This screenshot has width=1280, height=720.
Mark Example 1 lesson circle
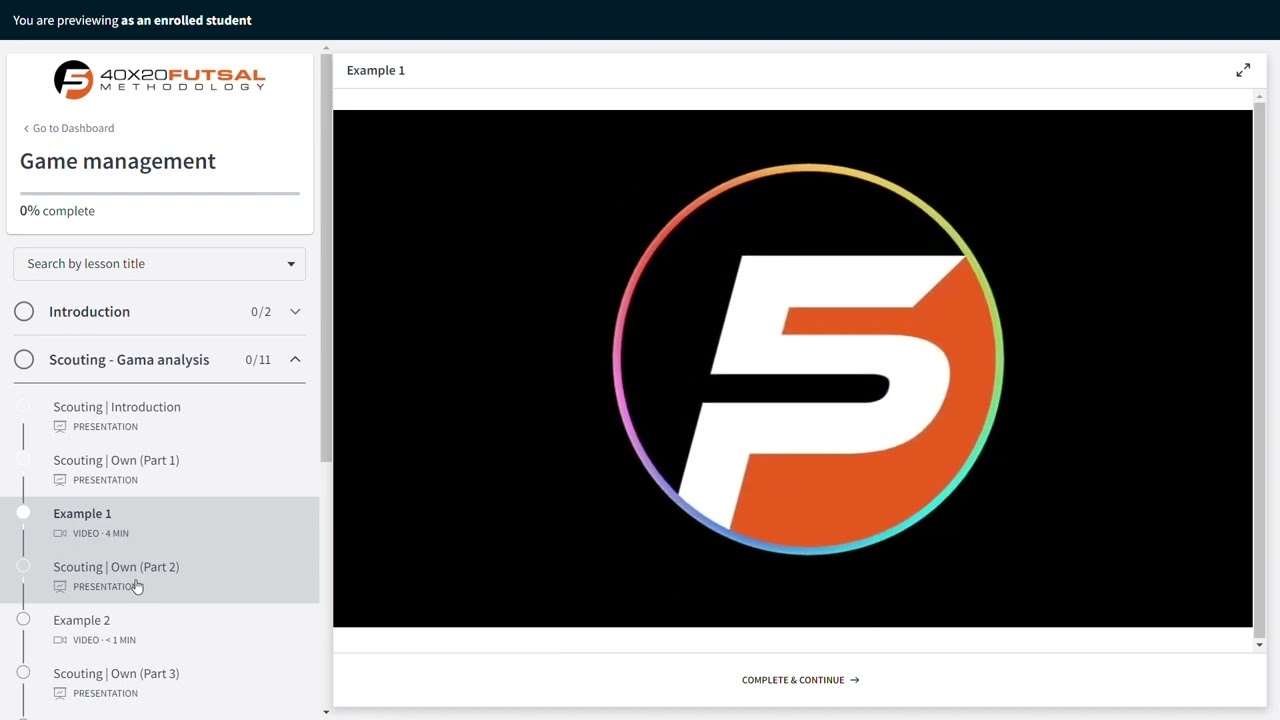[x=23, y=513]
